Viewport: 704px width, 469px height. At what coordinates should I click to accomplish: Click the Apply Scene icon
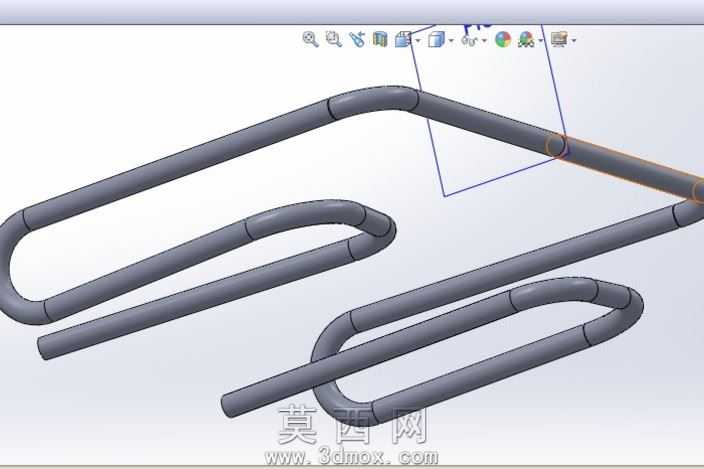[526, 39]
